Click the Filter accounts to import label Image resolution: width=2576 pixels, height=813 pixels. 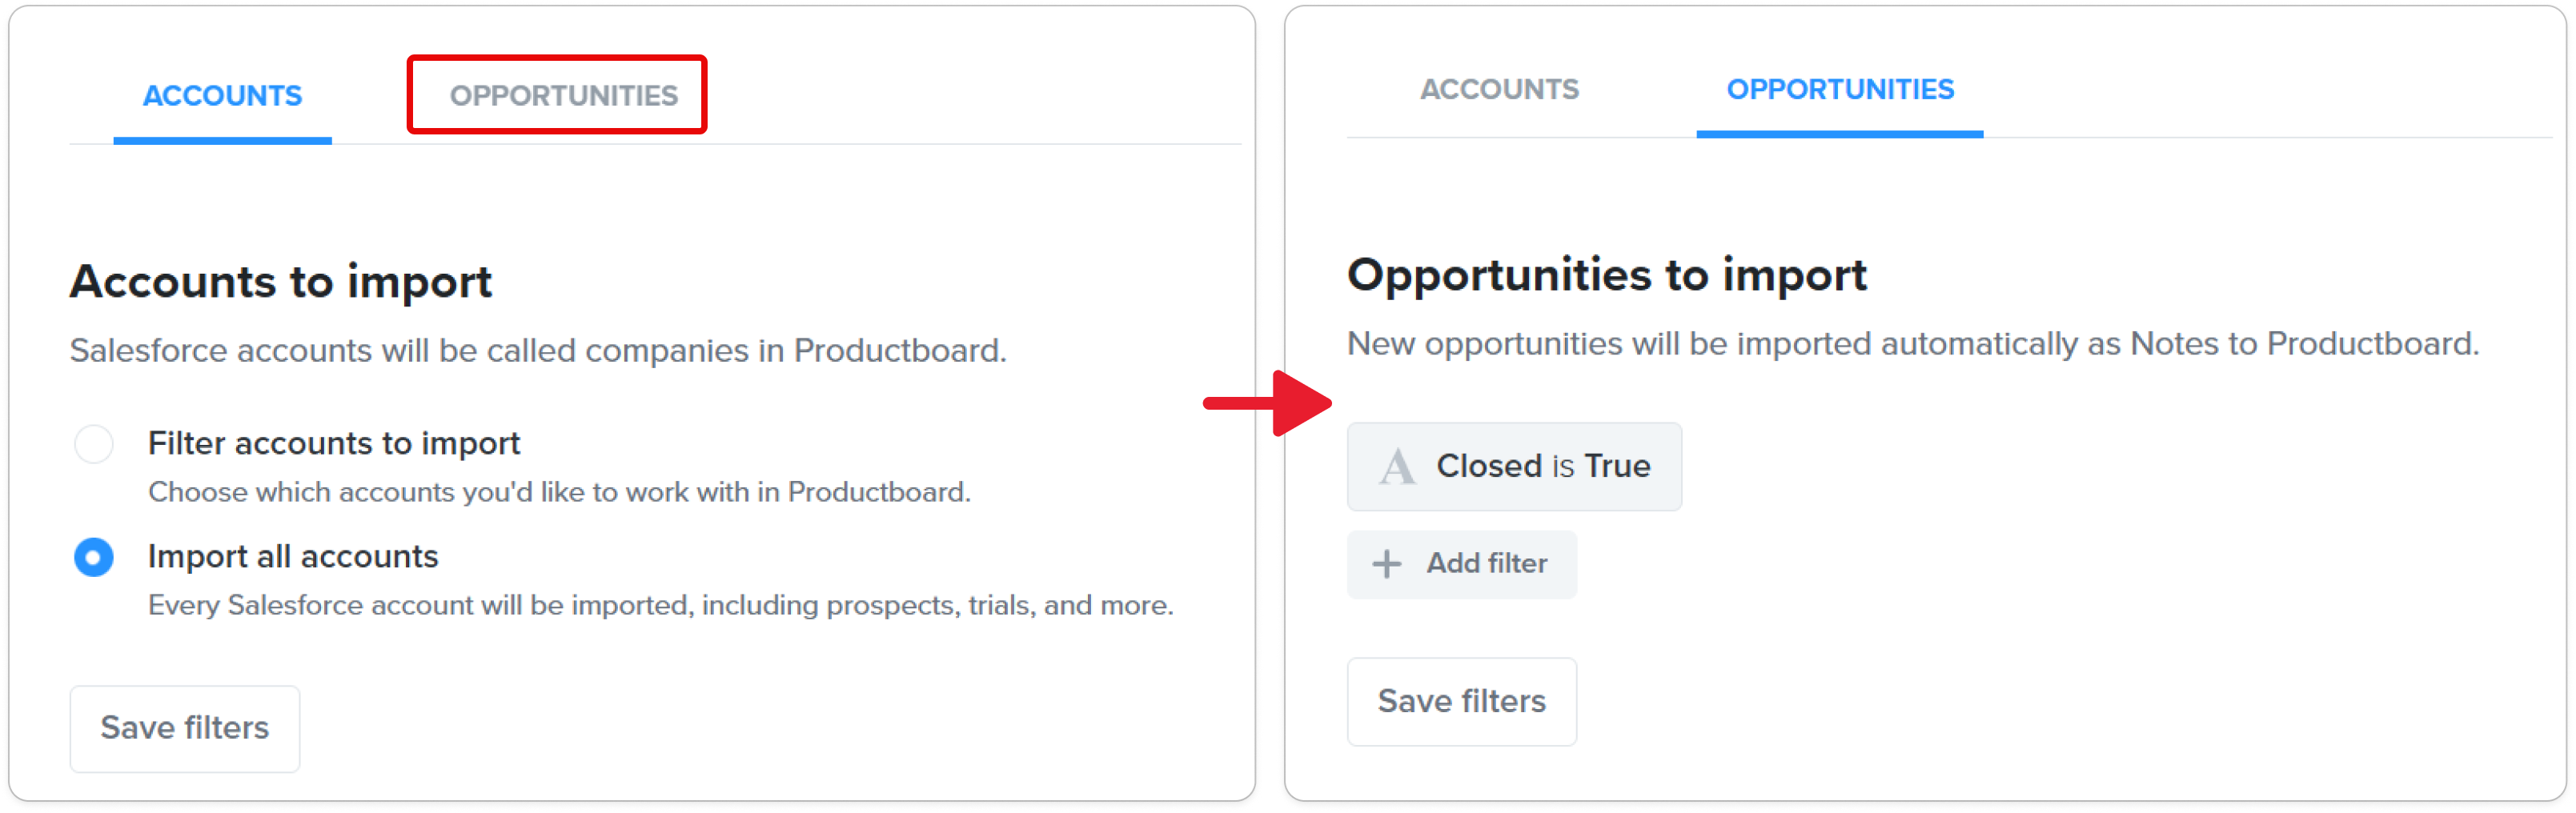pyautogui.click(x=334, y=443)
